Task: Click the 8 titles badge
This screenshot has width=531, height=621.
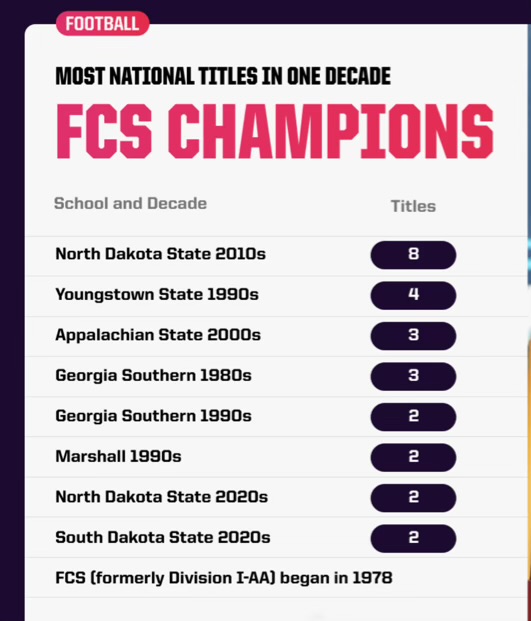Action: [x=413, y=255]
